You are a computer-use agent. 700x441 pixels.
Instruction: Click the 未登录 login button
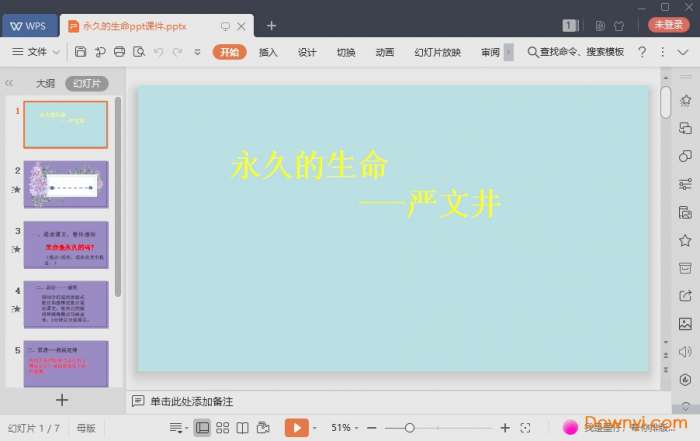pyautogui.click(x=669, y=25)
